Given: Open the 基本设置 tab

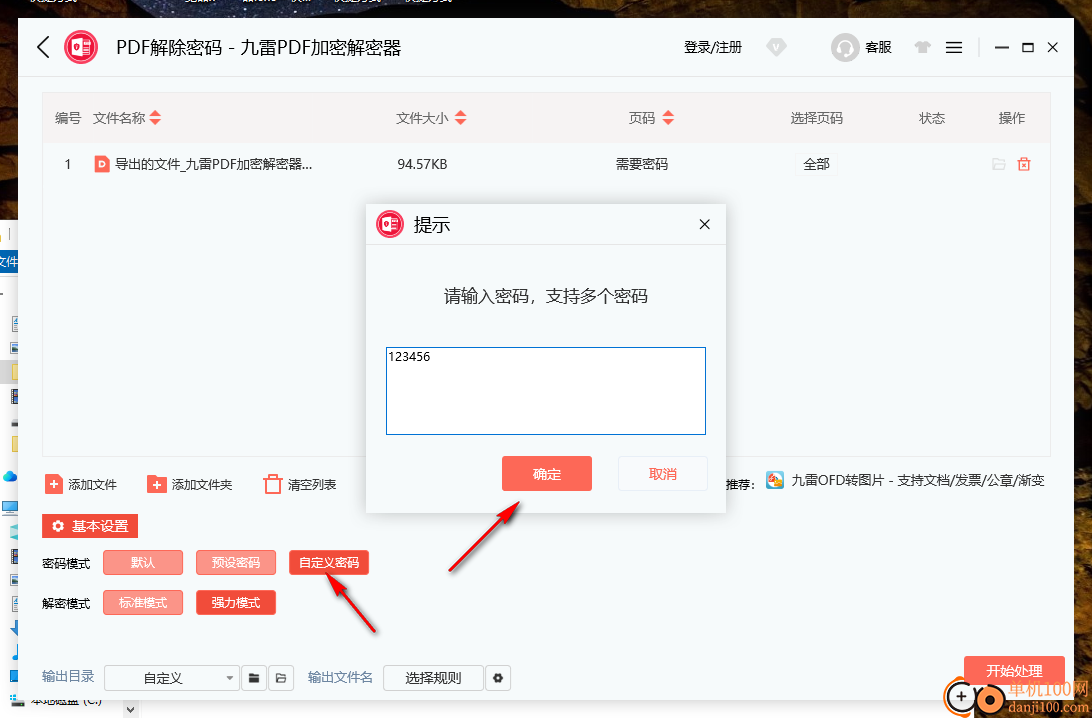Looking at the screenshot, I should [x=90, y=526].
